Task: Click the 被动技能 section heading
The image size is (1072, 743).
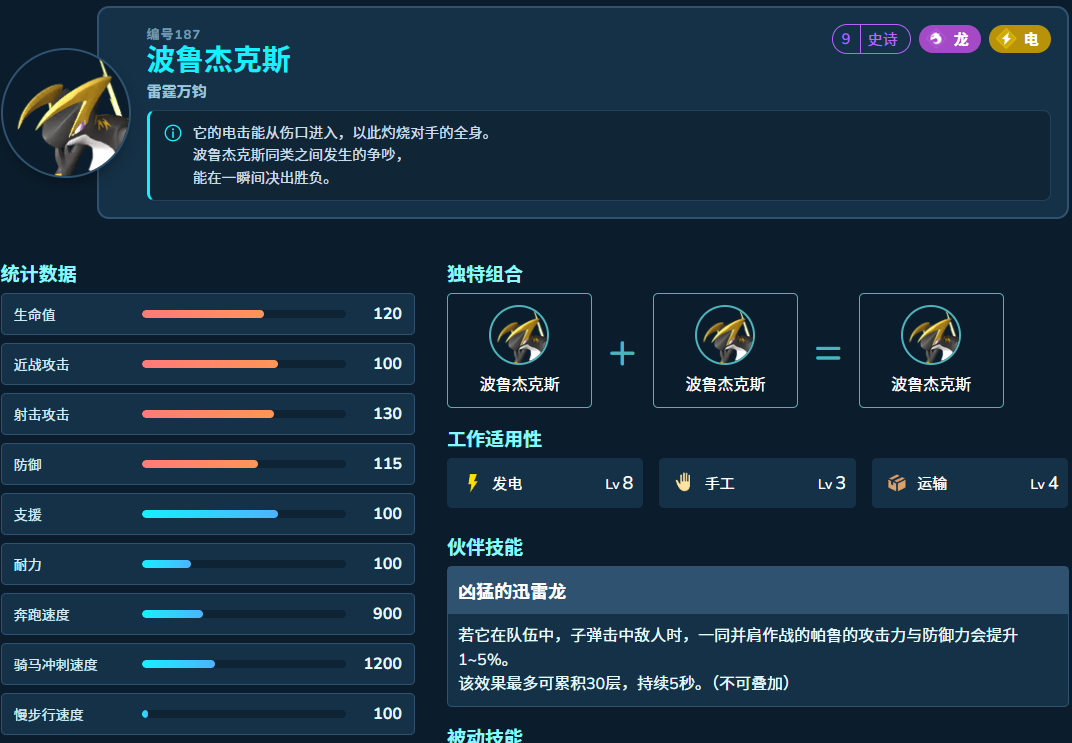Action: click(485, 735)
